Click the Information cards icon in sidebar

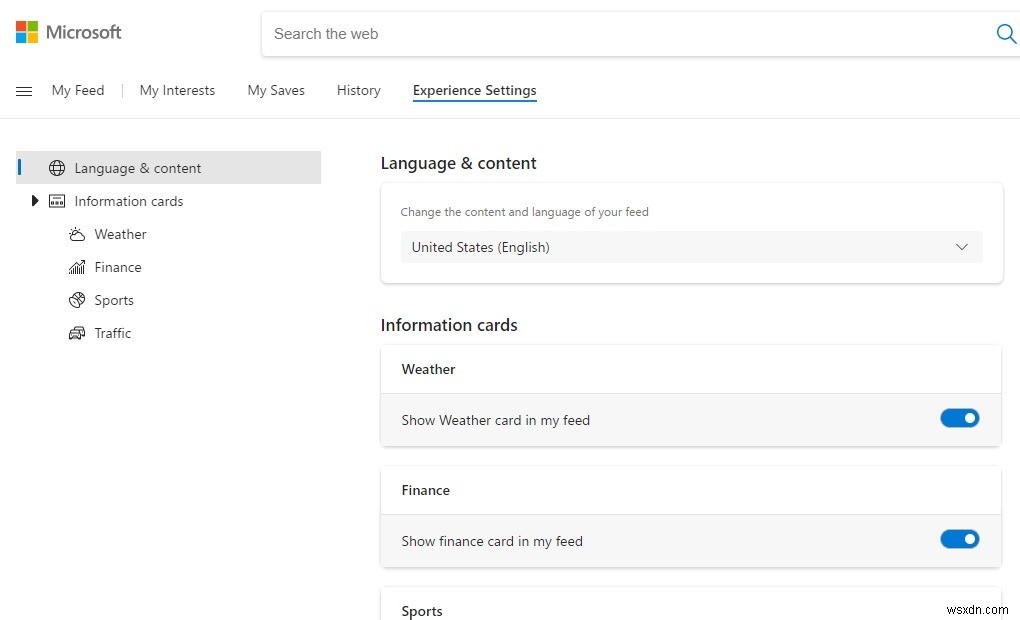pyautogui.click(x=57, y=201)
